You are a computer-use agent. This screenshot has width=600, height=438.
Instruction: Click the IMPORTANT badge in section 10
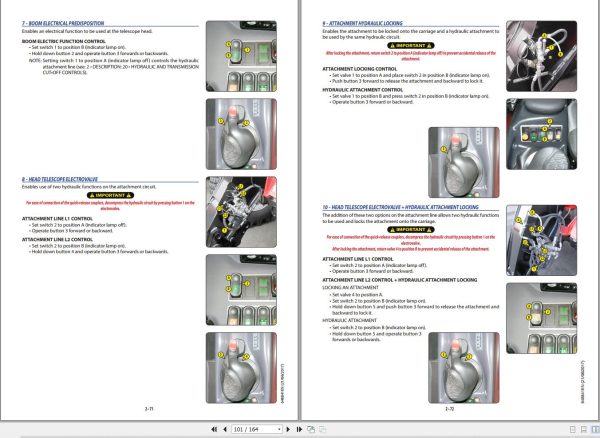coord(411,230)
